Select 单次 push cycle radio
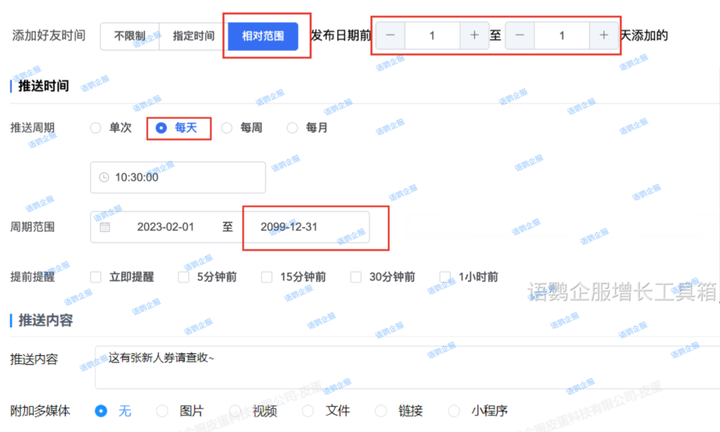Screen dimensions: 720x432 point(96,128)
